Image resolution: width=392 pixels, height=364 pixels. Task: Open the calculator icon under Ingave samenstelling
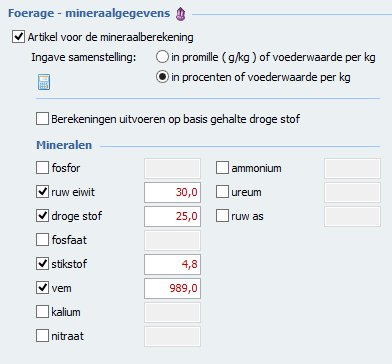(x=44, y=82)
